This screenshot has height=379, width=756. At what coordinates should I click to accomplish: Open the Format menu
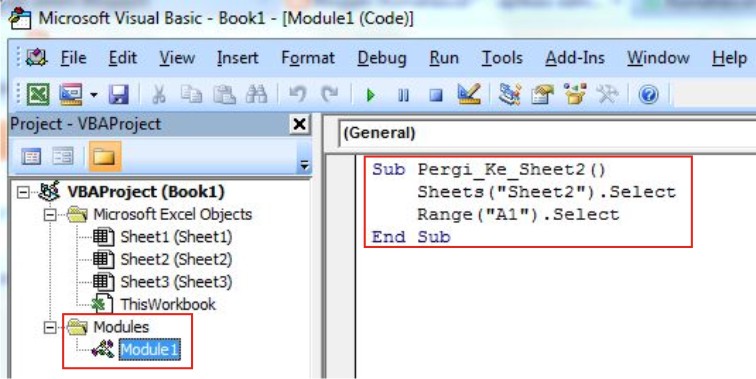[308, 58]
